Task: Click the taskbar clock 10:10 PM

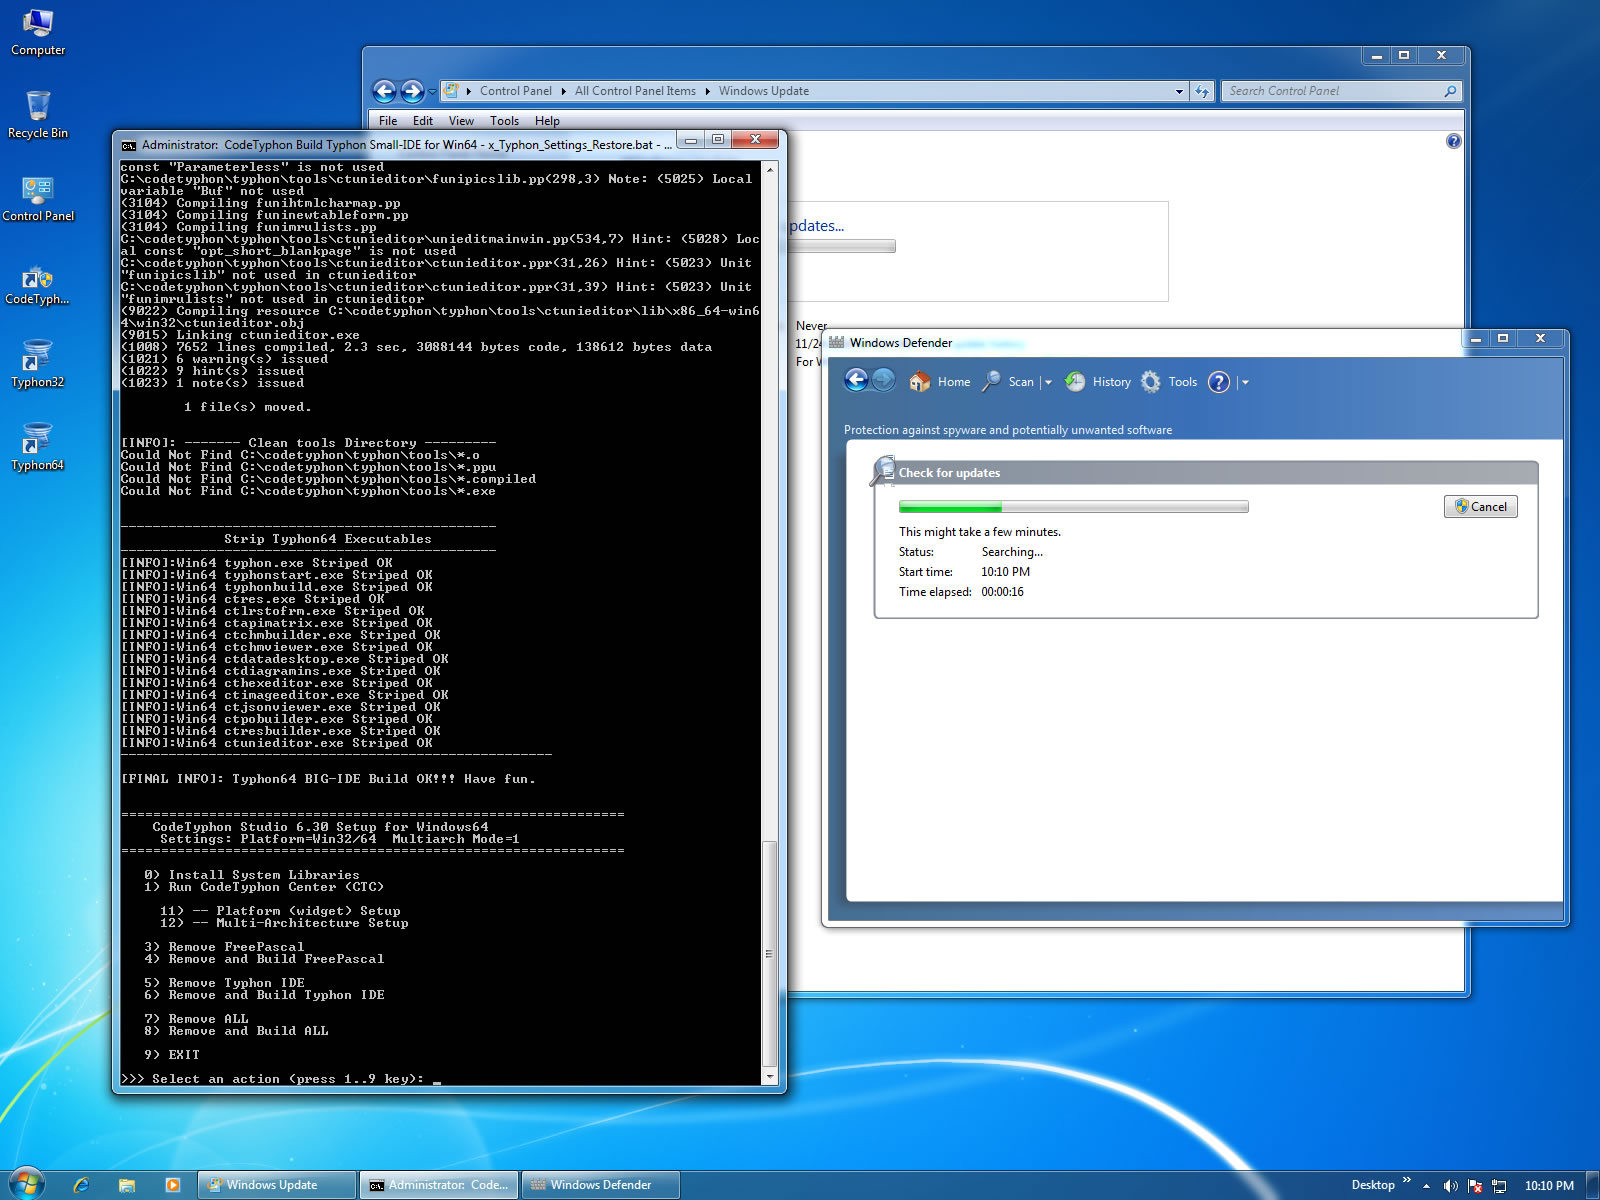Action: click(x=1549, y=1186)
